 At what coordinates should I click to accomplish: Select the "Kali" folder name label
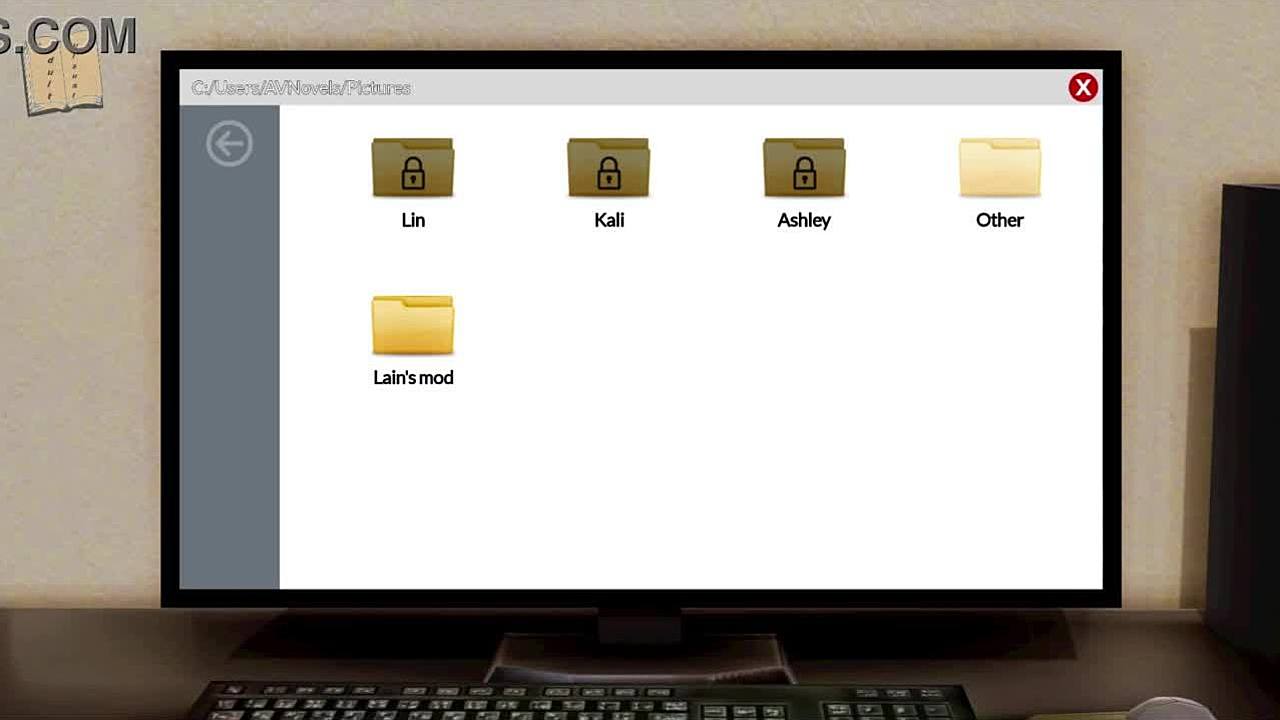tap(609, 220)
